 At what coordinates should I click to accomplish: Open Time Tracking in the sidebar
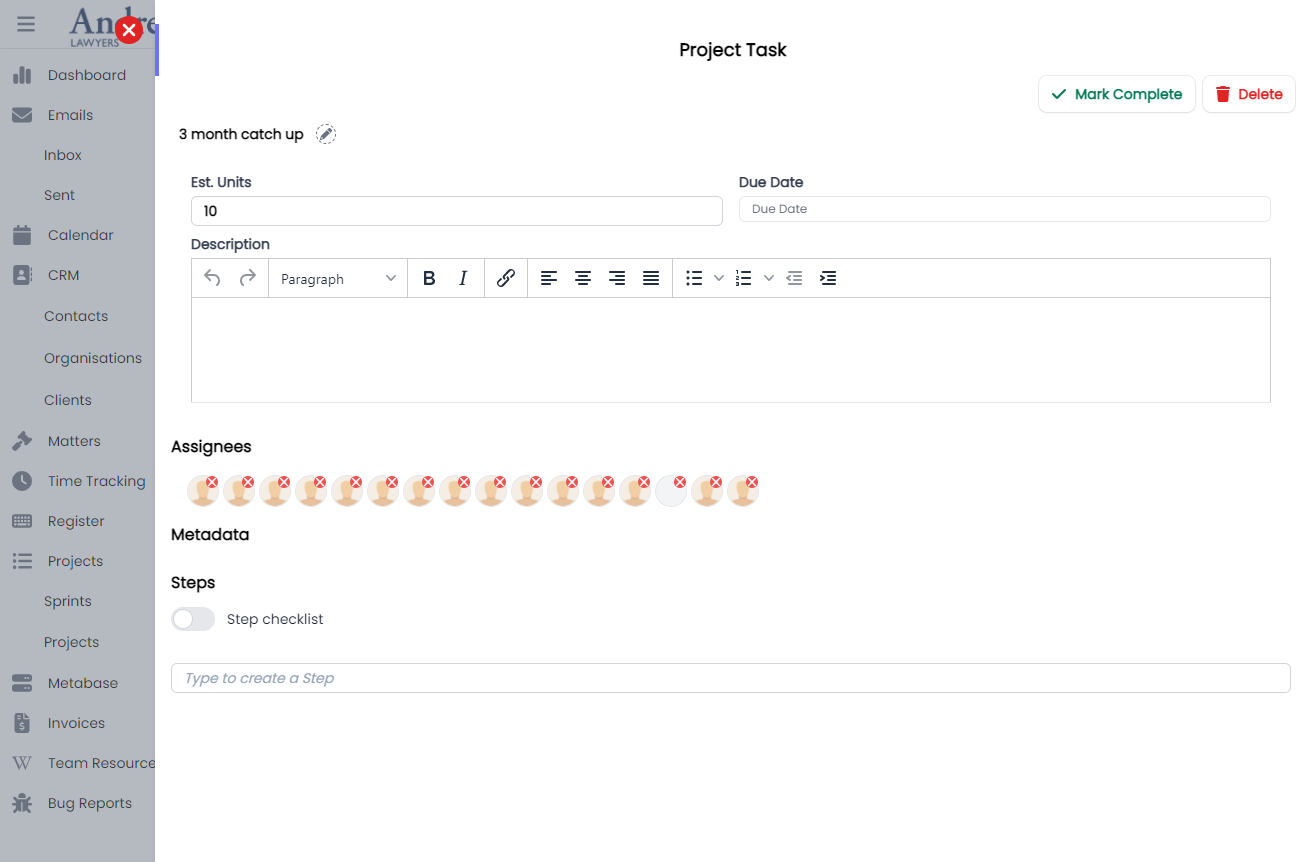click(x=96, y=481)
